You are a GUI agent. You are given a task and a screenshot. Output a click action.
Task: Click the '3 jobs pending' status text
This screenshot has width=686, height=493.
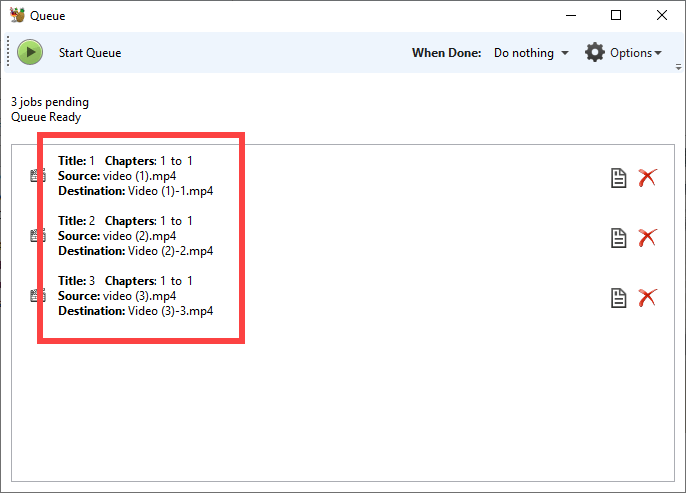click(x=50, y=102)
